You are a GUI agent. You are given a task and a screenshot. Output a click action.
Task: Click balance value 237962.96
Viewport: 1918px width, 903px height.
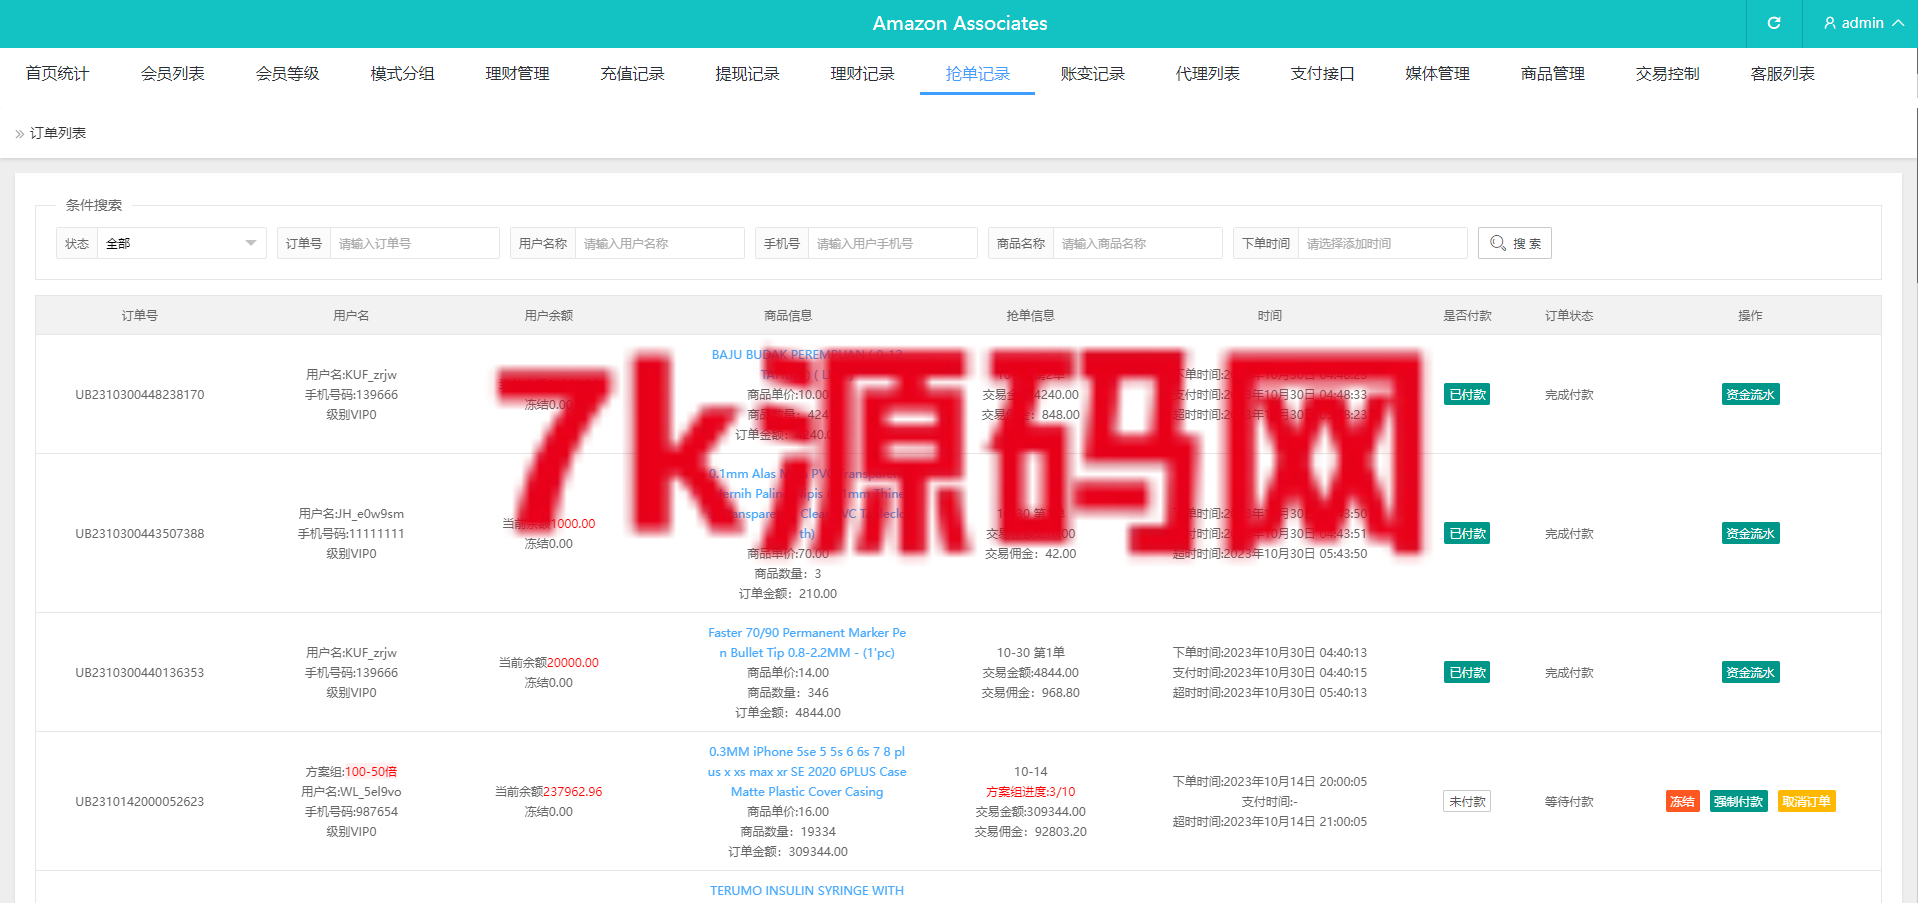pos(573,791)
